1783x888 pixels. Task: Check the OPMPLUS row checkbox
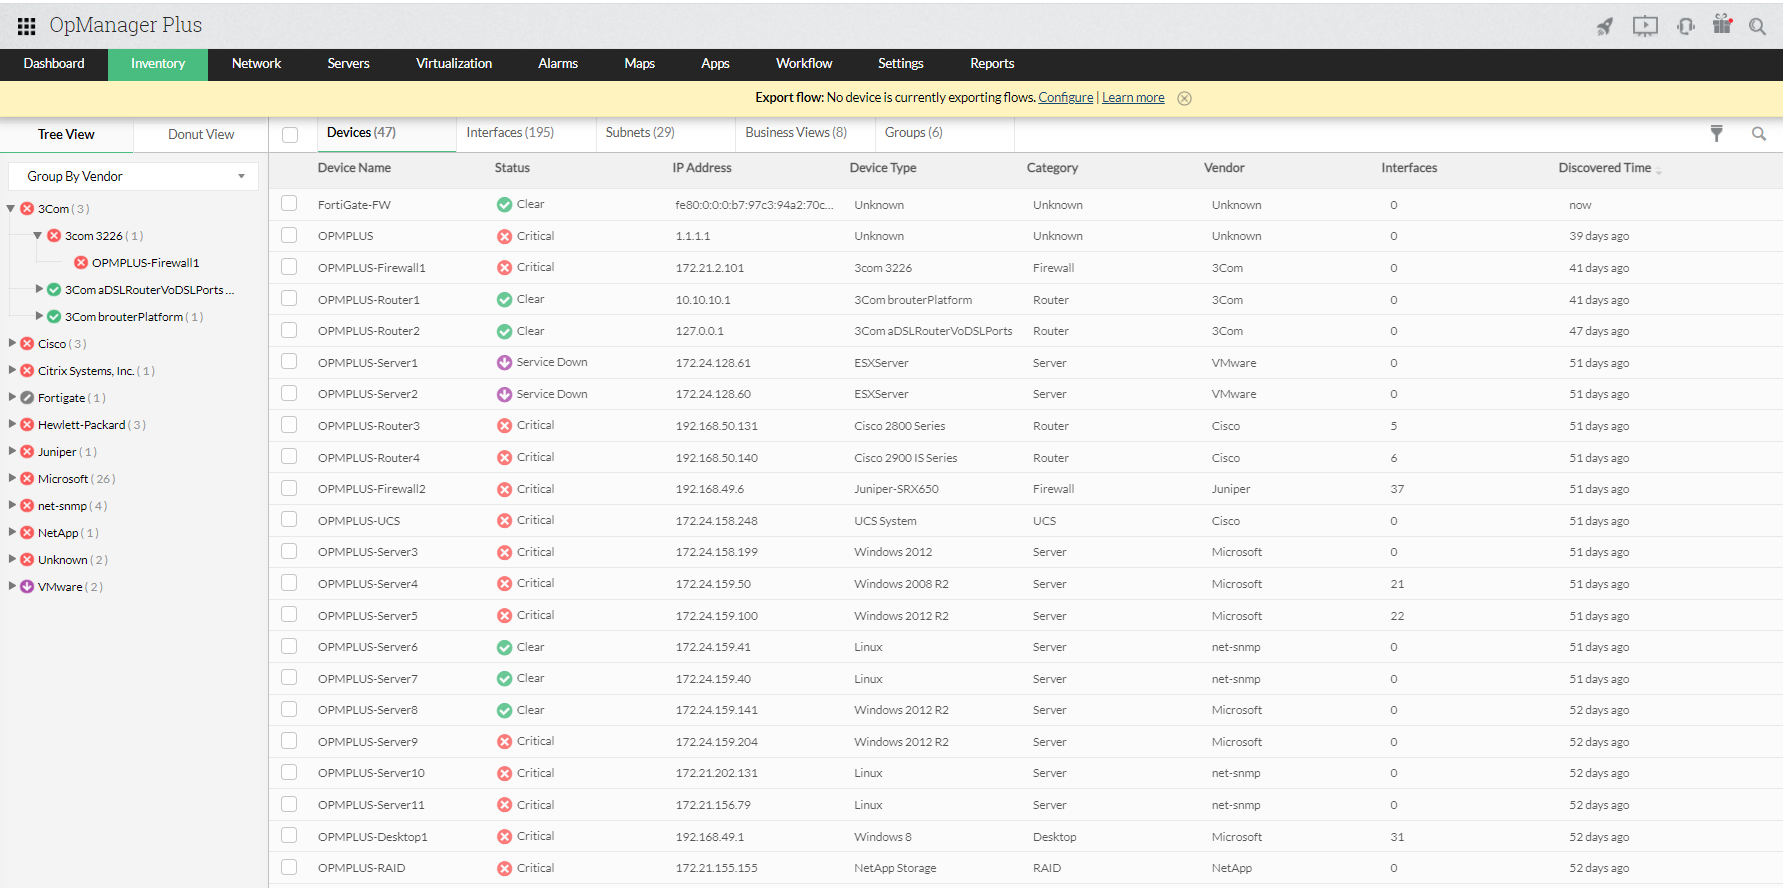pos(289,235)
